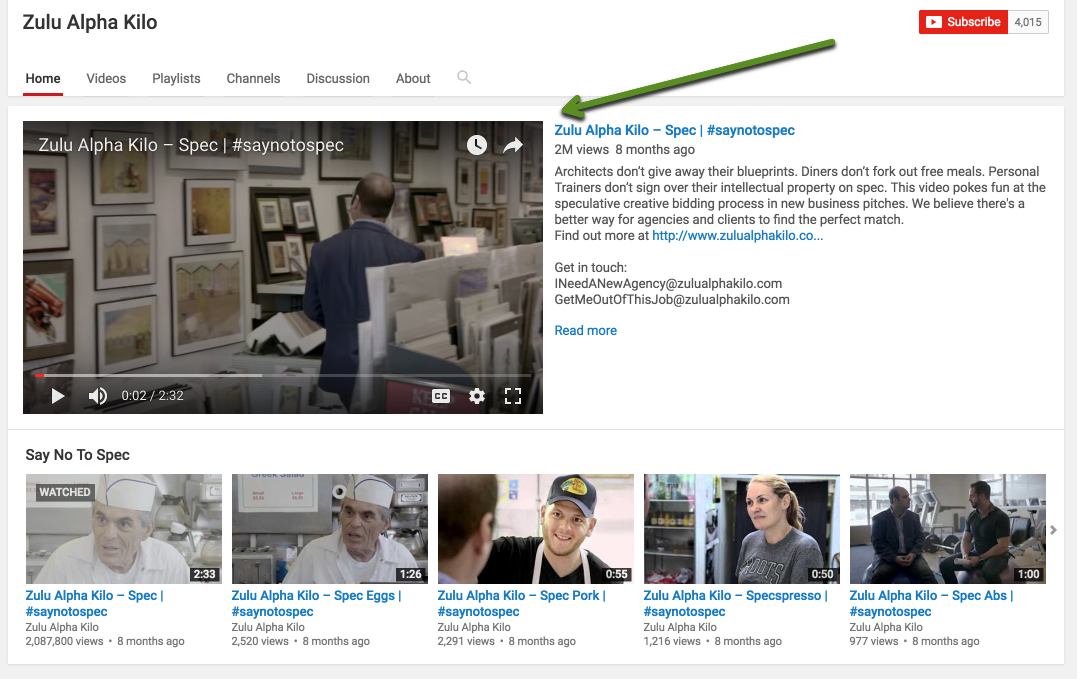Open video settings gear icon
The height and width of the screenshot is (679, 1077).
(x=477, y=396)
